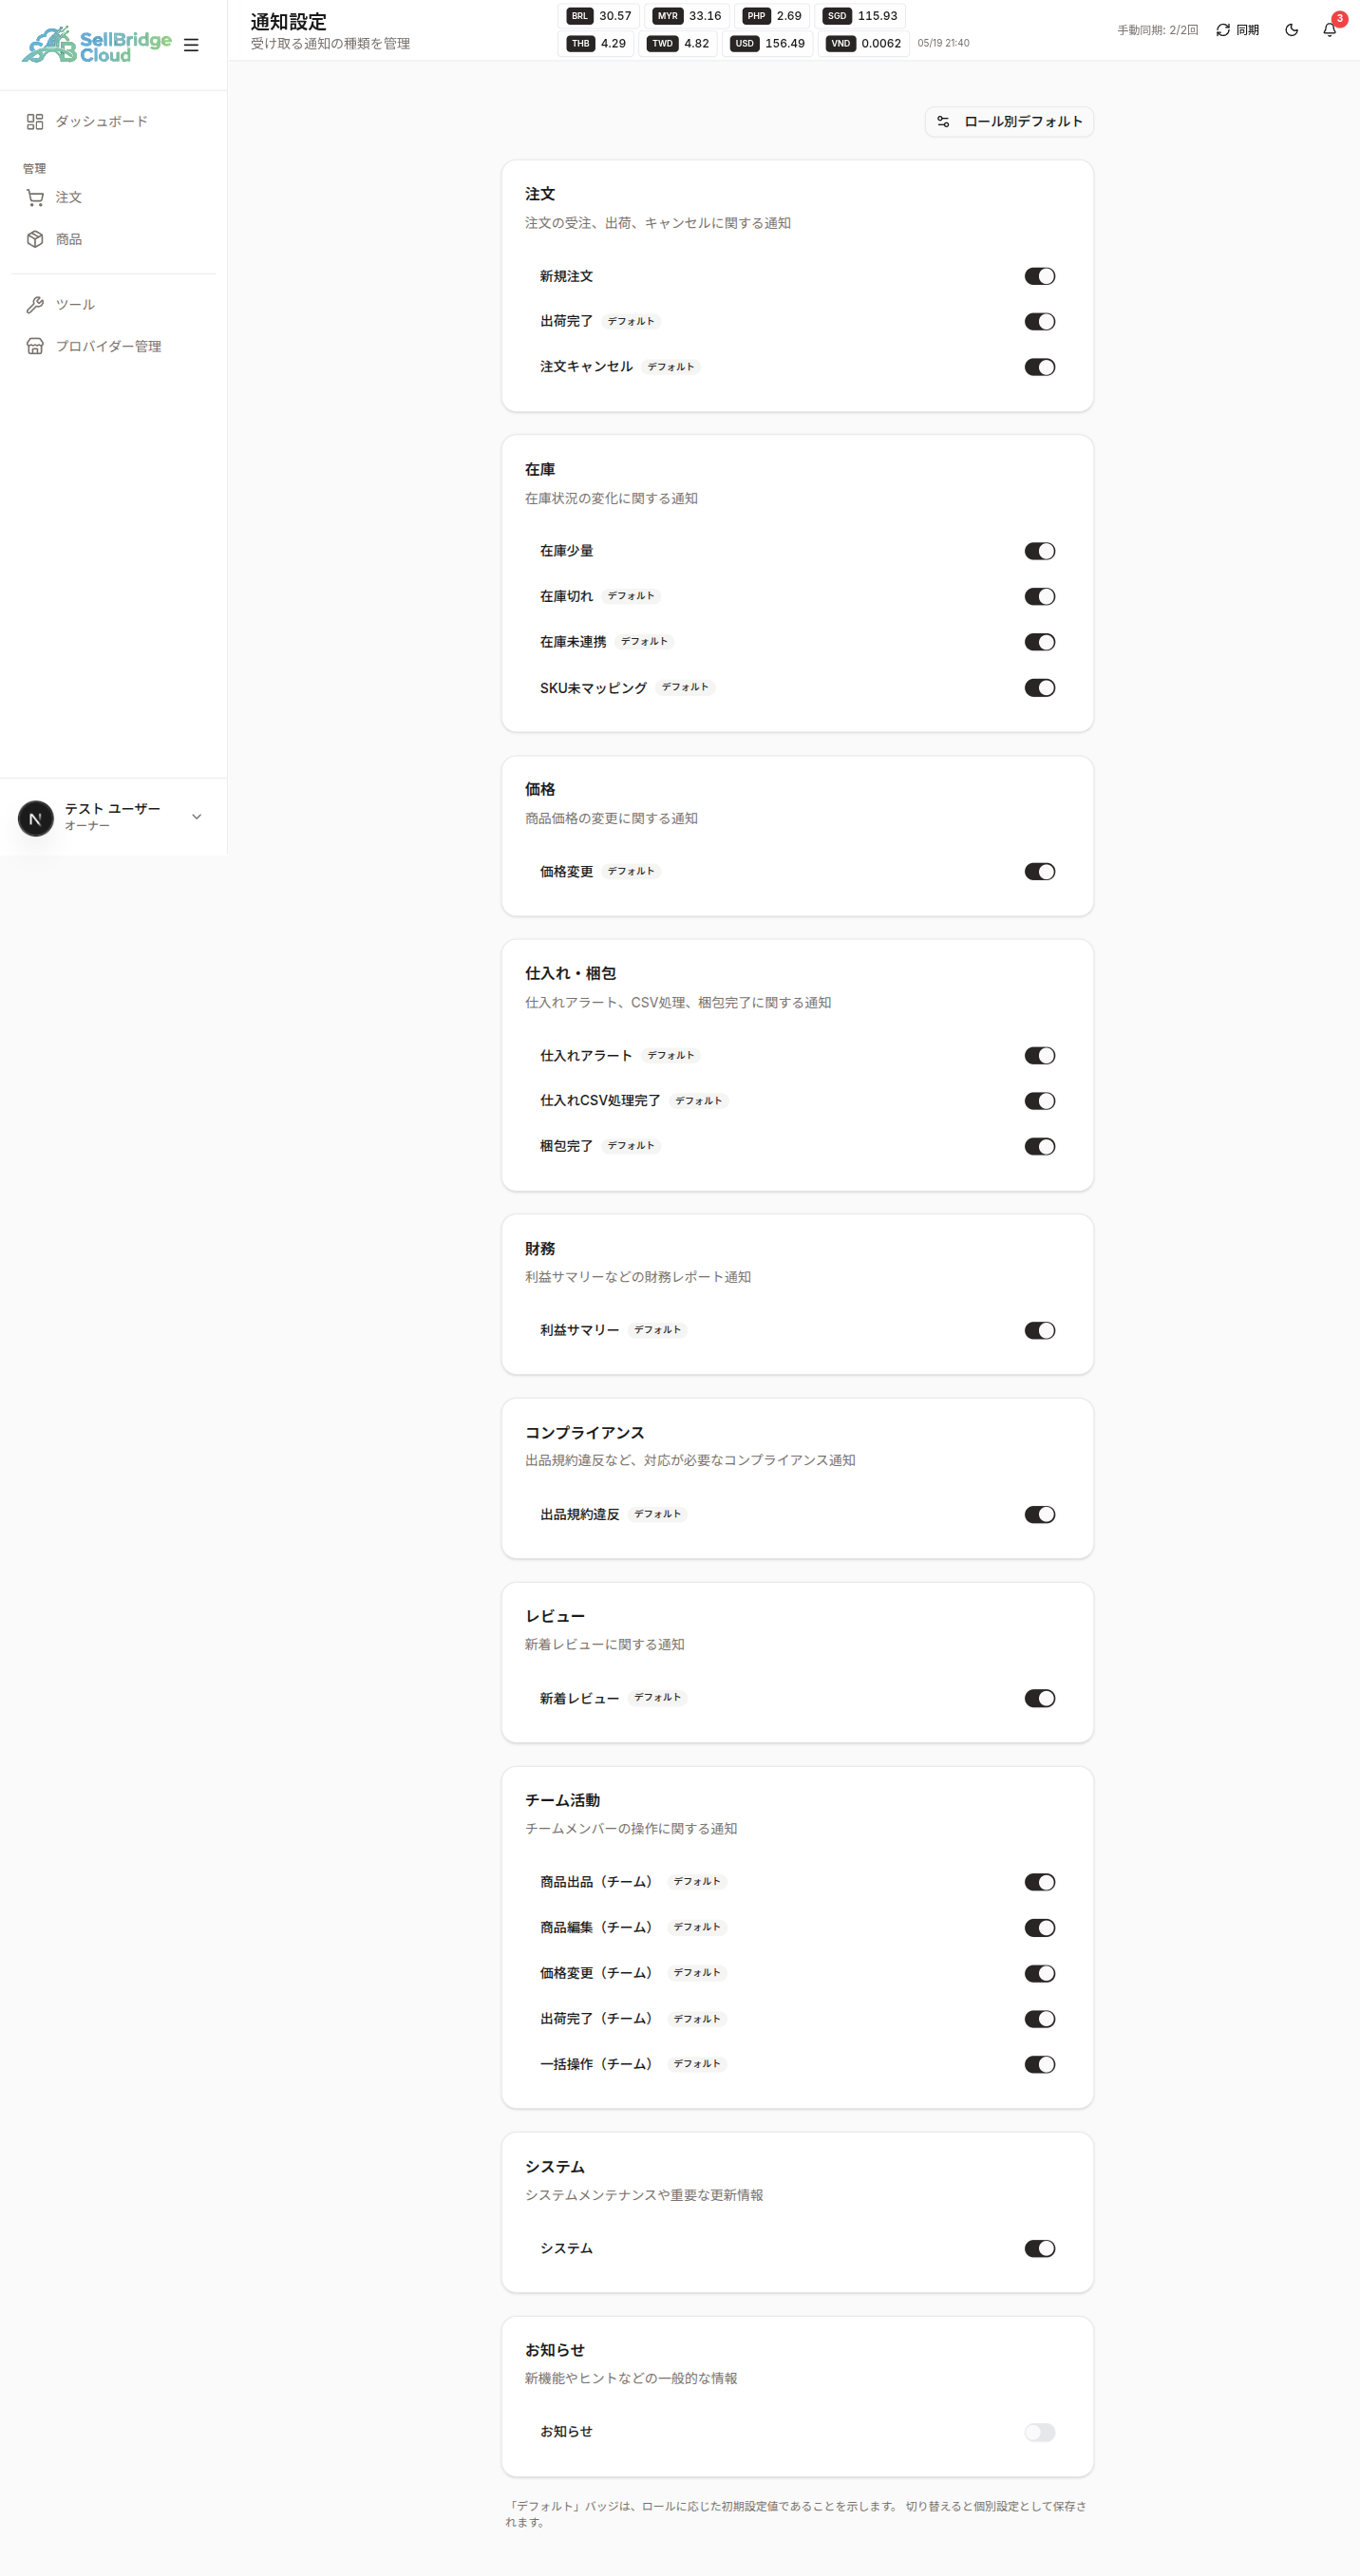
Task: Enable the お知らせ notification switch
Action: pyautogui.click(x=1039, y=2432)
